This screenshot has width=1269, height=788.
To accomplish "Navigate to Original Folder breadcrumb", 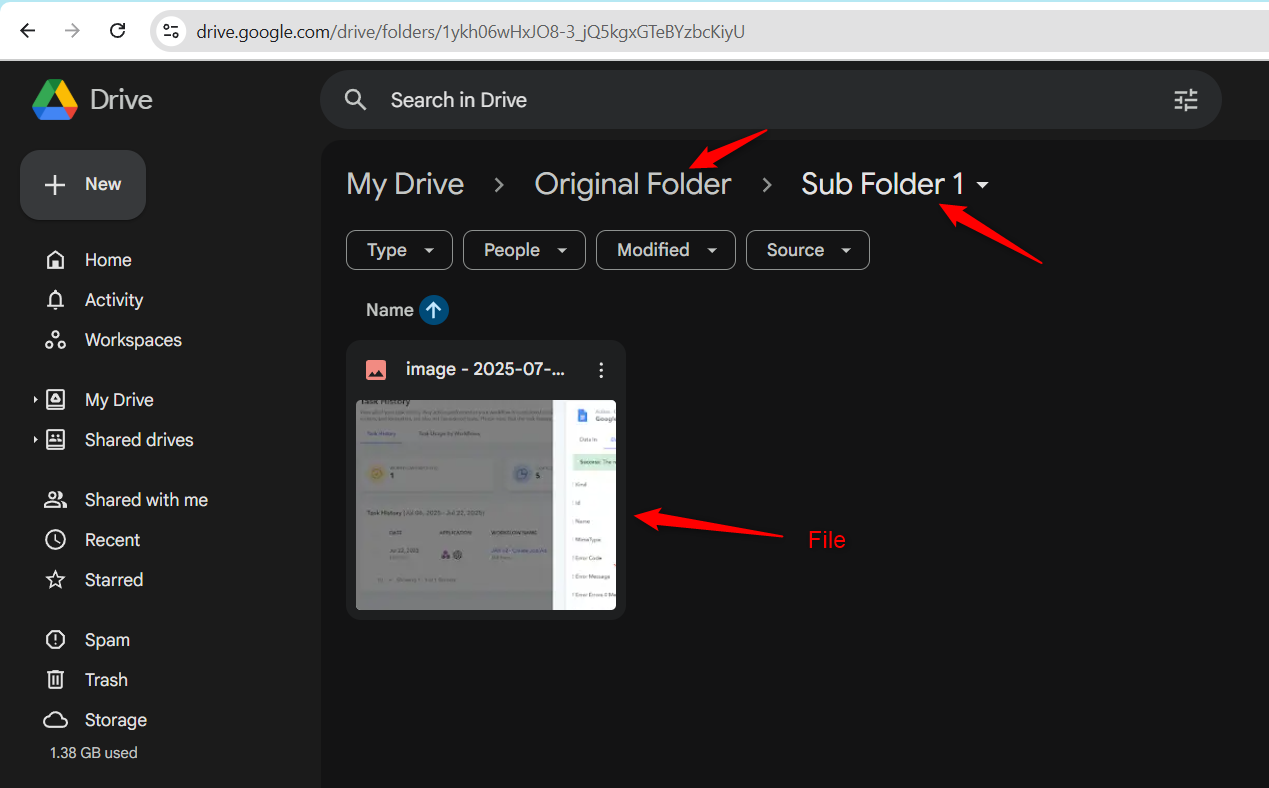I will click(x=633, y=184).
